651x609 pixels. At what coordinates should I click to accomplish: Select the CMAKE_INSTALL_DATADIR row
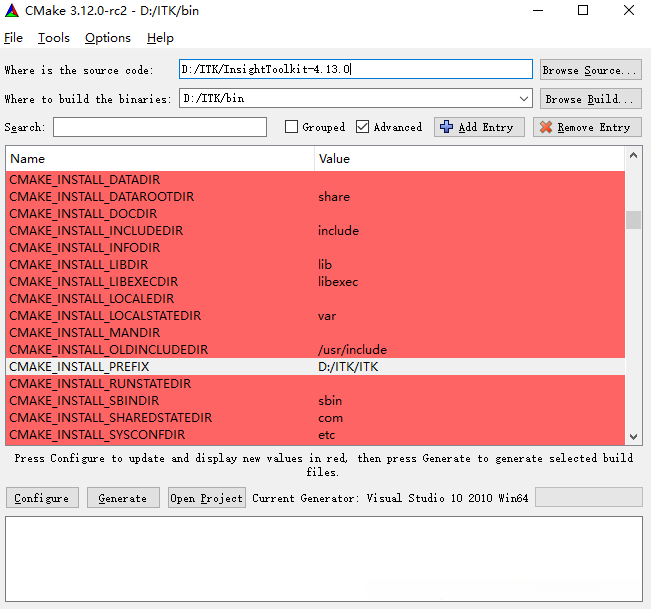coord(315,179)
